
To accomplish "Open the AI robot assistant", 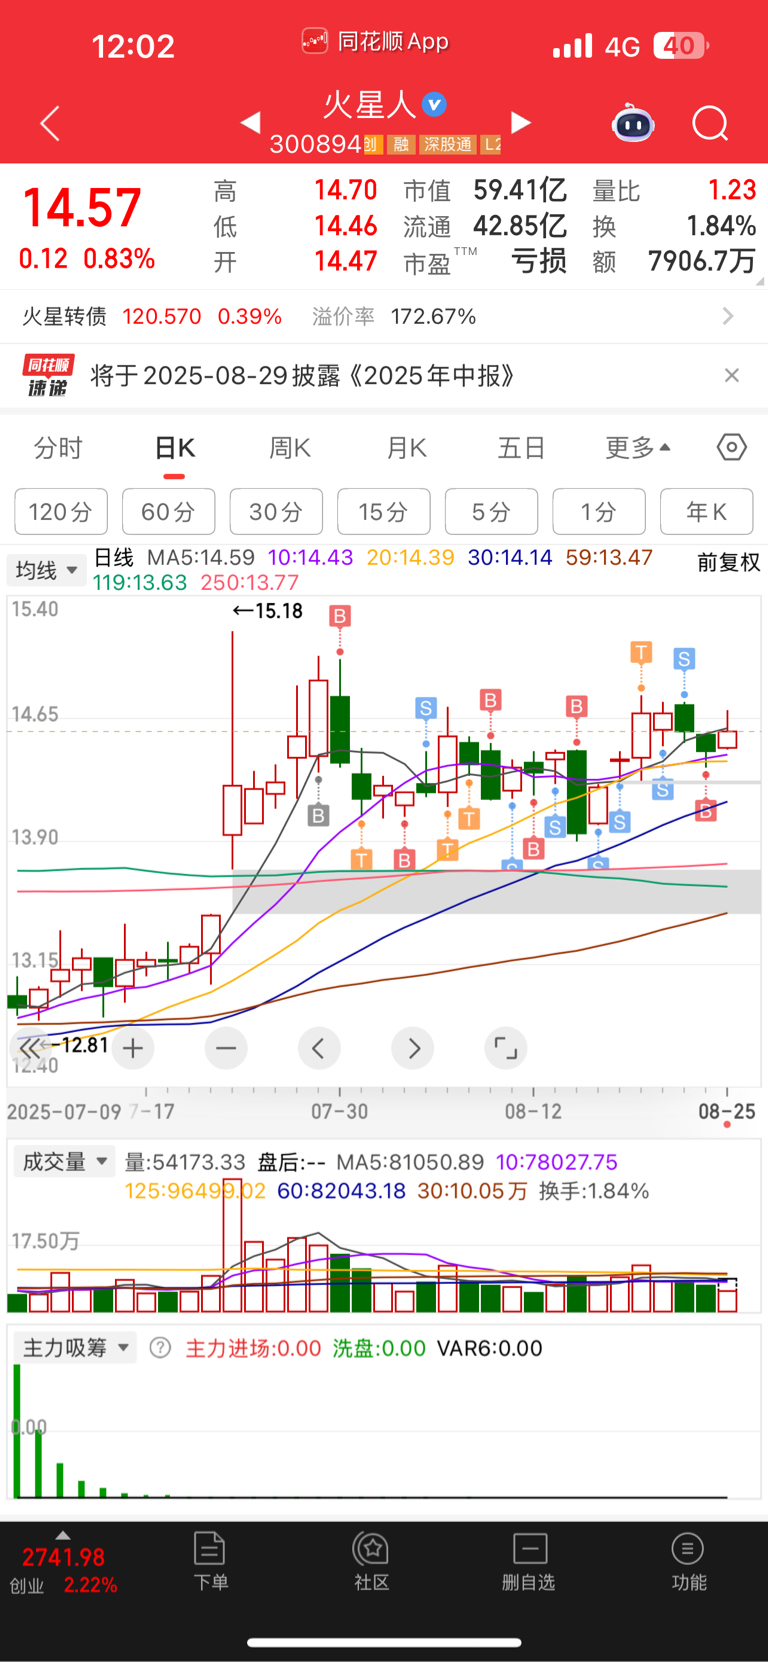I will click(633, 123).
